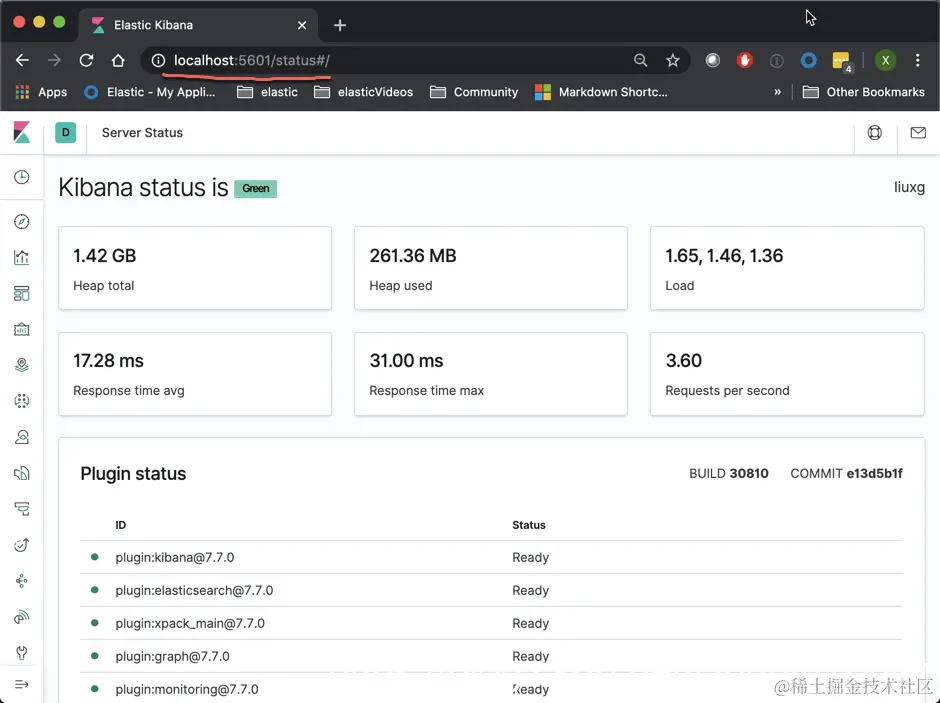Open Apps bookmarks shortcut

[41, 92]
